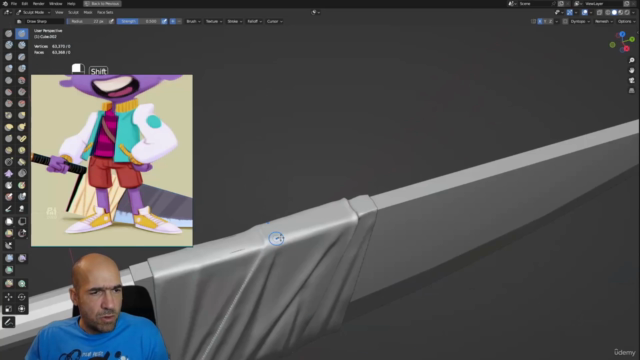
Task: Toggle strength pressure sensitivity button
Action: pyautogui.click(x=164, y=21)
